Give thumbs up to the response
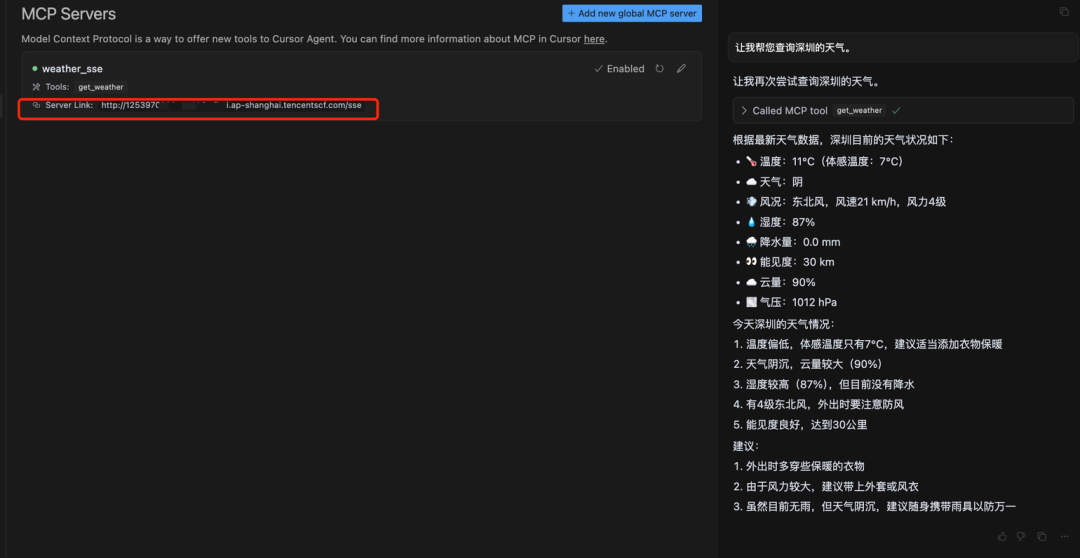This screenshot has width=1080, height=558. [1001, 536]
